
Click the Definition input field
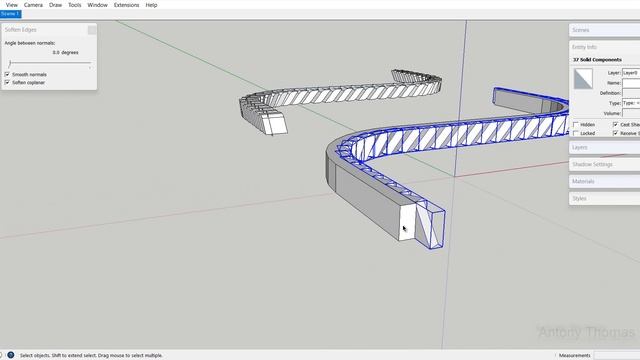pyautogui.click(x=631, y=93)
